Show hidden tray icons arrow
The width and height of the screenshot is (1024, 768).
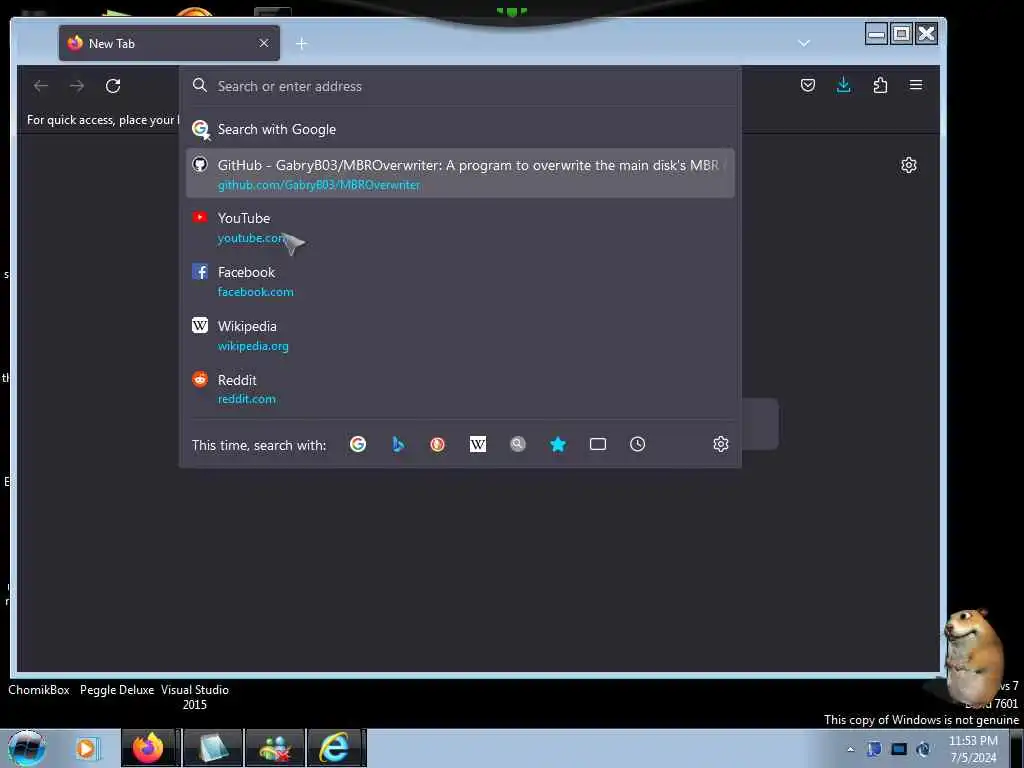pyautogui.click(x=850, y=749)
